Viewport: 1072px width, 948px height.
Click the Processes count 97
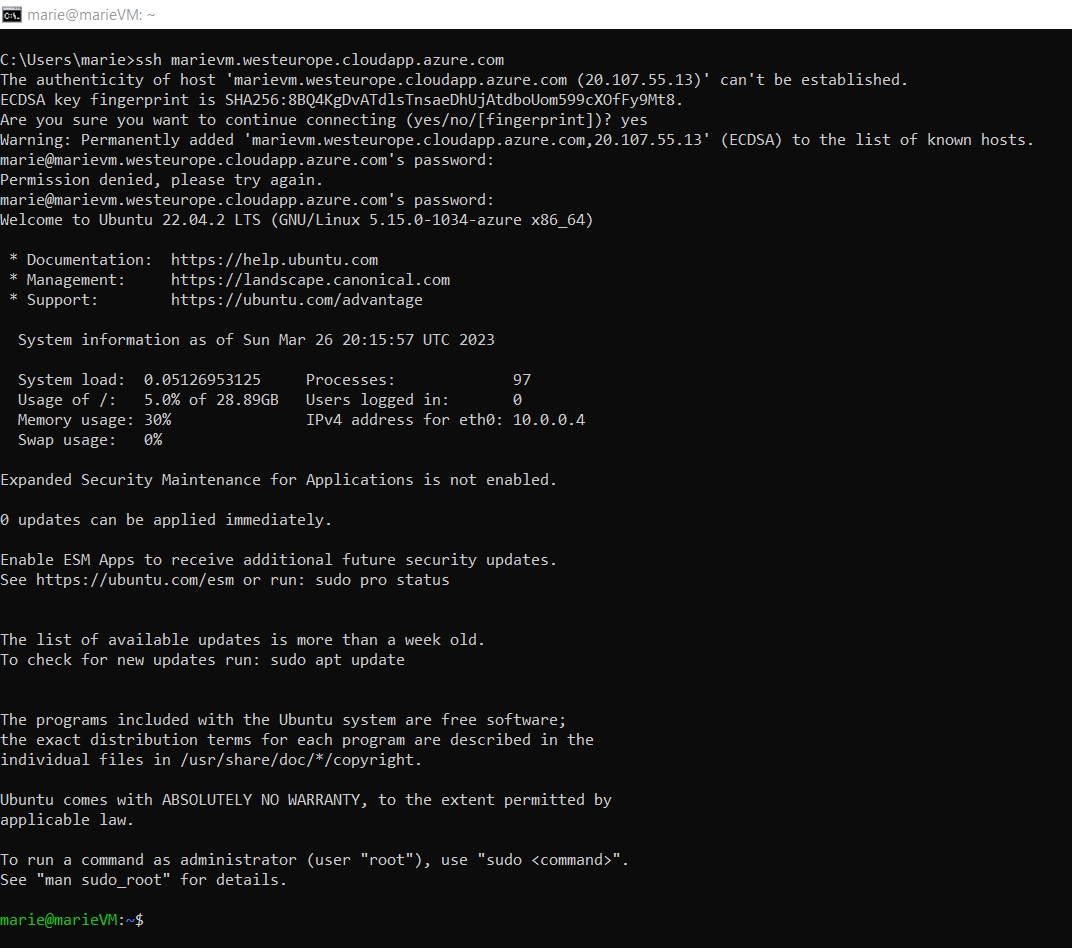click(522, 380)
